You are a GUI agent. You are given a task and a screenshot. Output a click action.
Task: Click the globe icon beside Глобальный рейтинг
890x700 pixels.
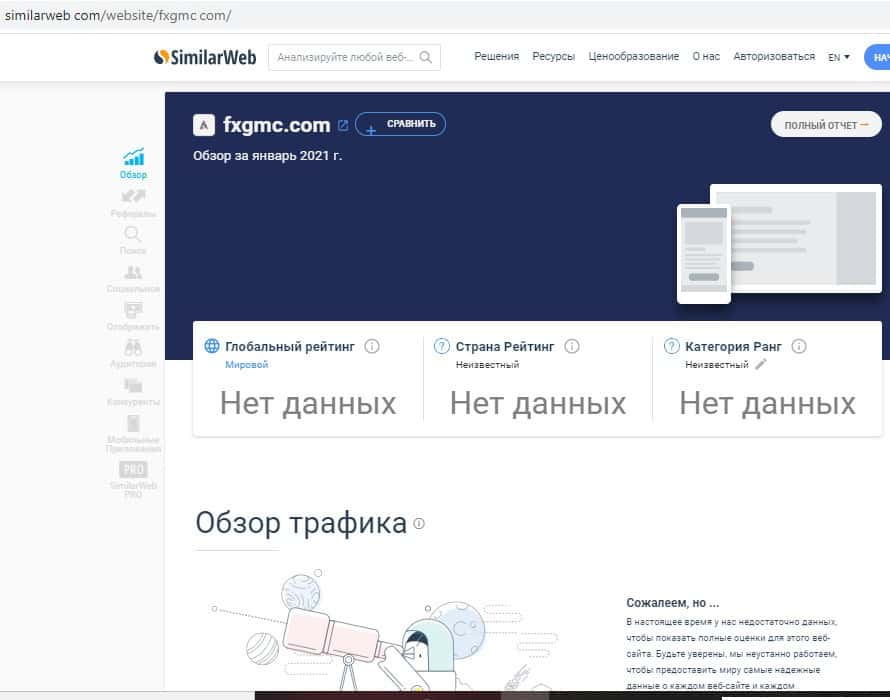pyautogui.click(x=212, y=346)
